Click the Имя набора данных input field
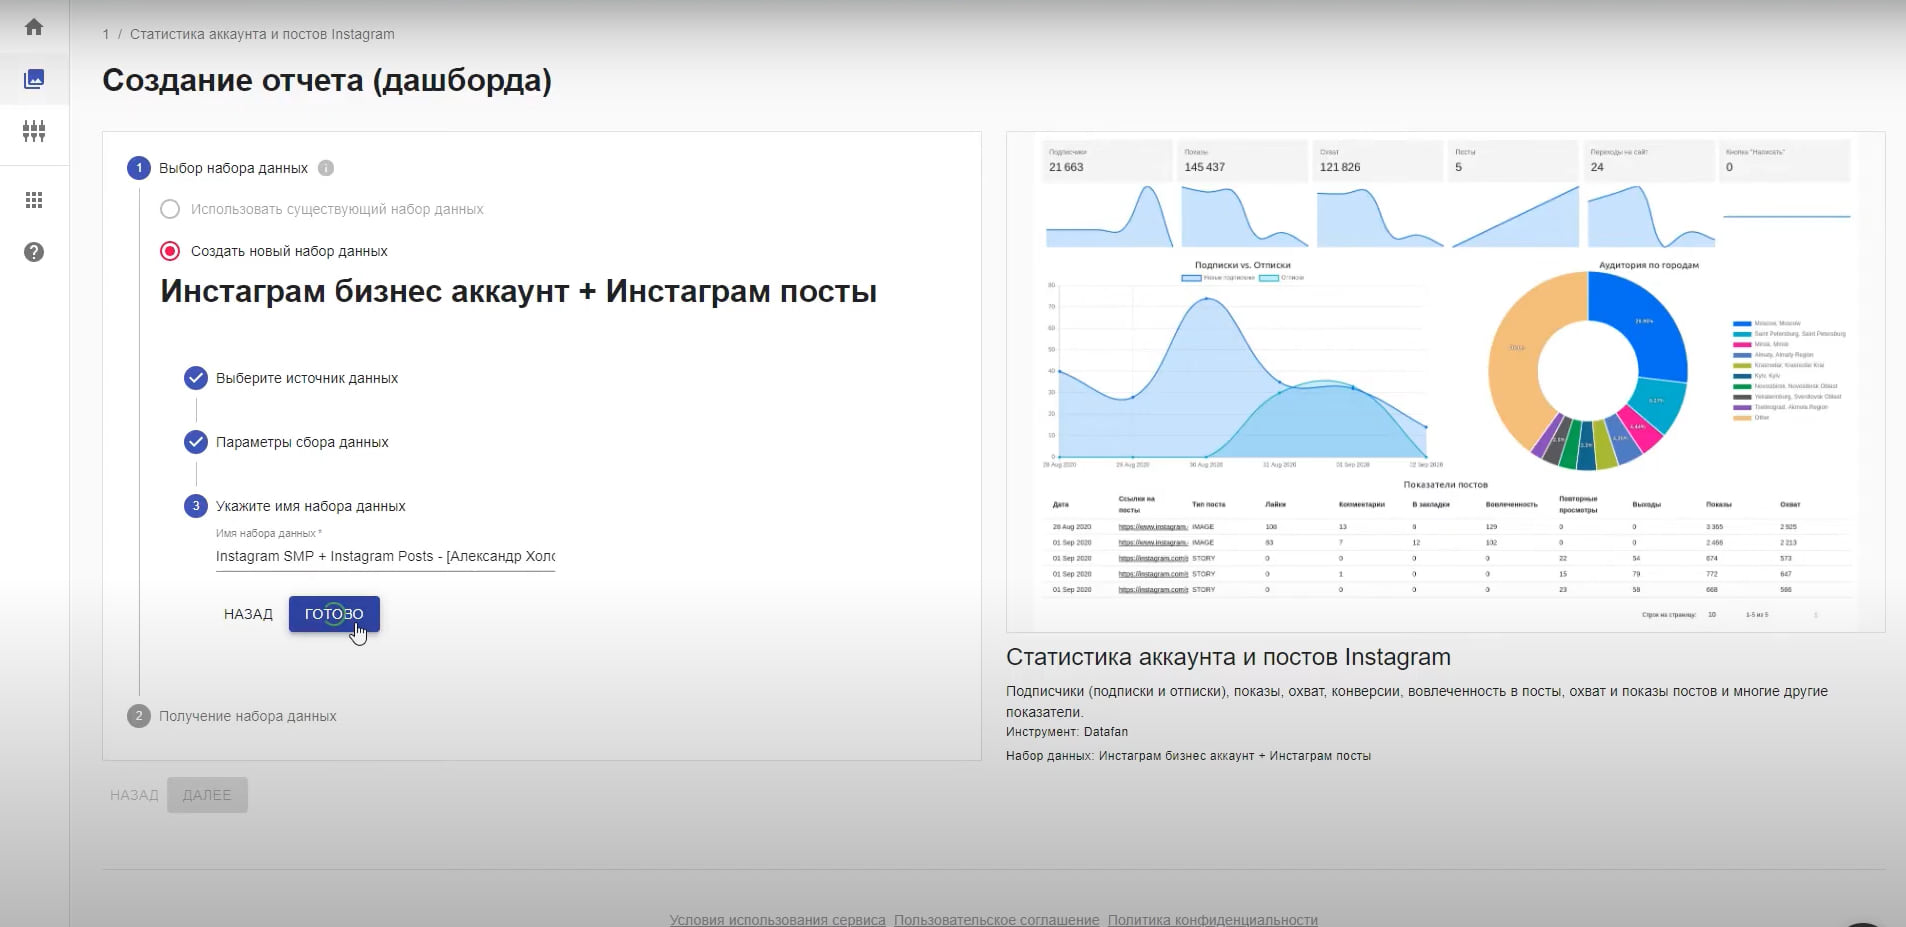Screen dimensions: 1906x927 385,556
